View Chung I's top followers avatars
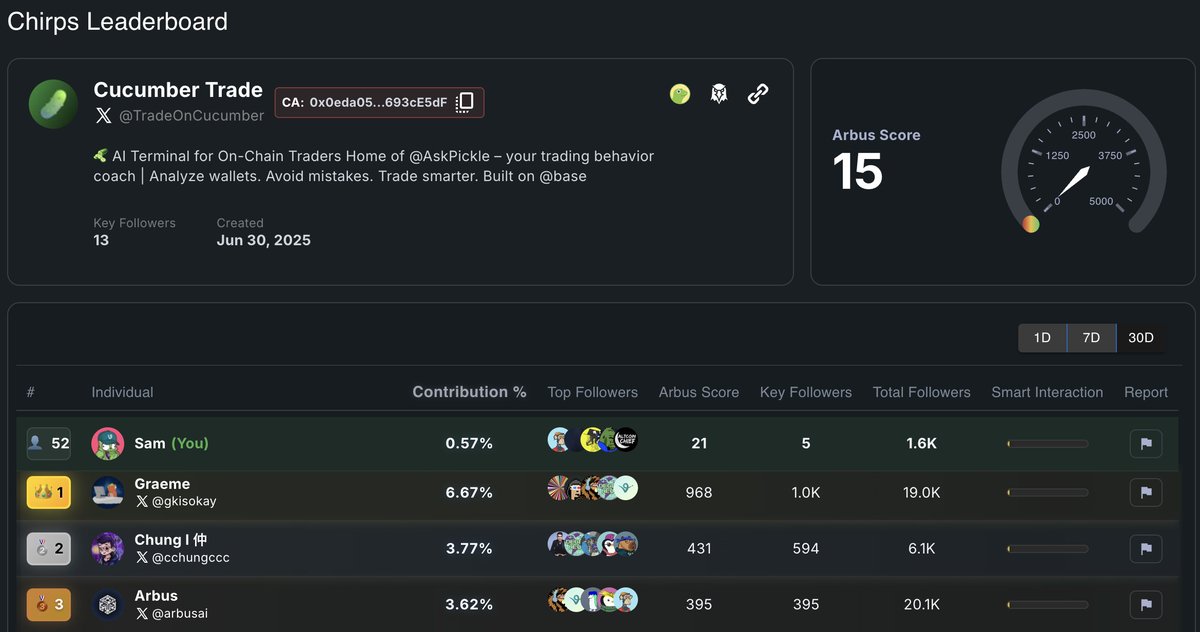This screenshot has width=1200, height=632. [x=593, y=544]
